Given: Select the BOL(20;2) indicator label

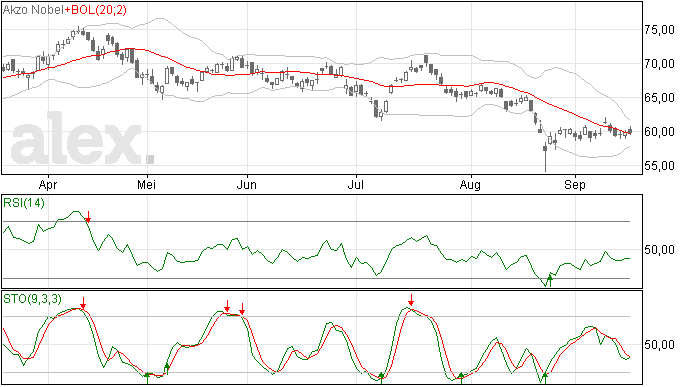Looking at the screenshot, I should [x=99, y=9].
